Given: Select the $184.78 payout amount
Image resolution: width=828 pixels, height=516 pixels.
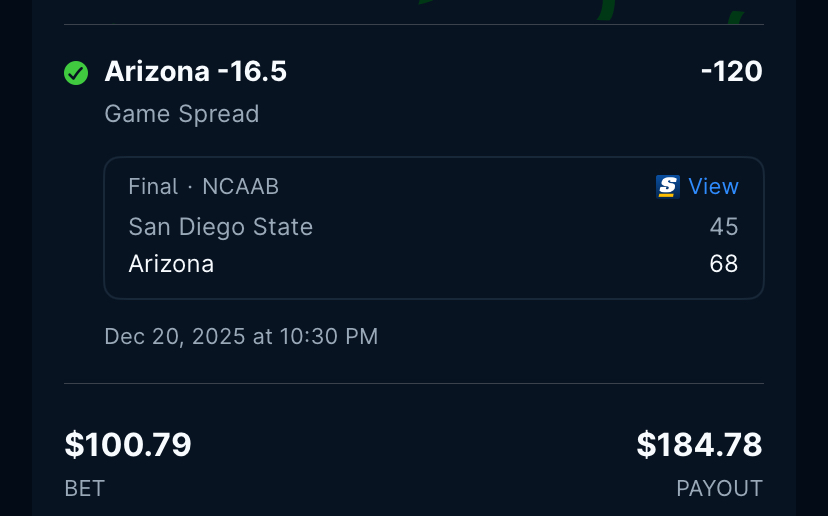Looking at the screenshot, I should 699,445.
